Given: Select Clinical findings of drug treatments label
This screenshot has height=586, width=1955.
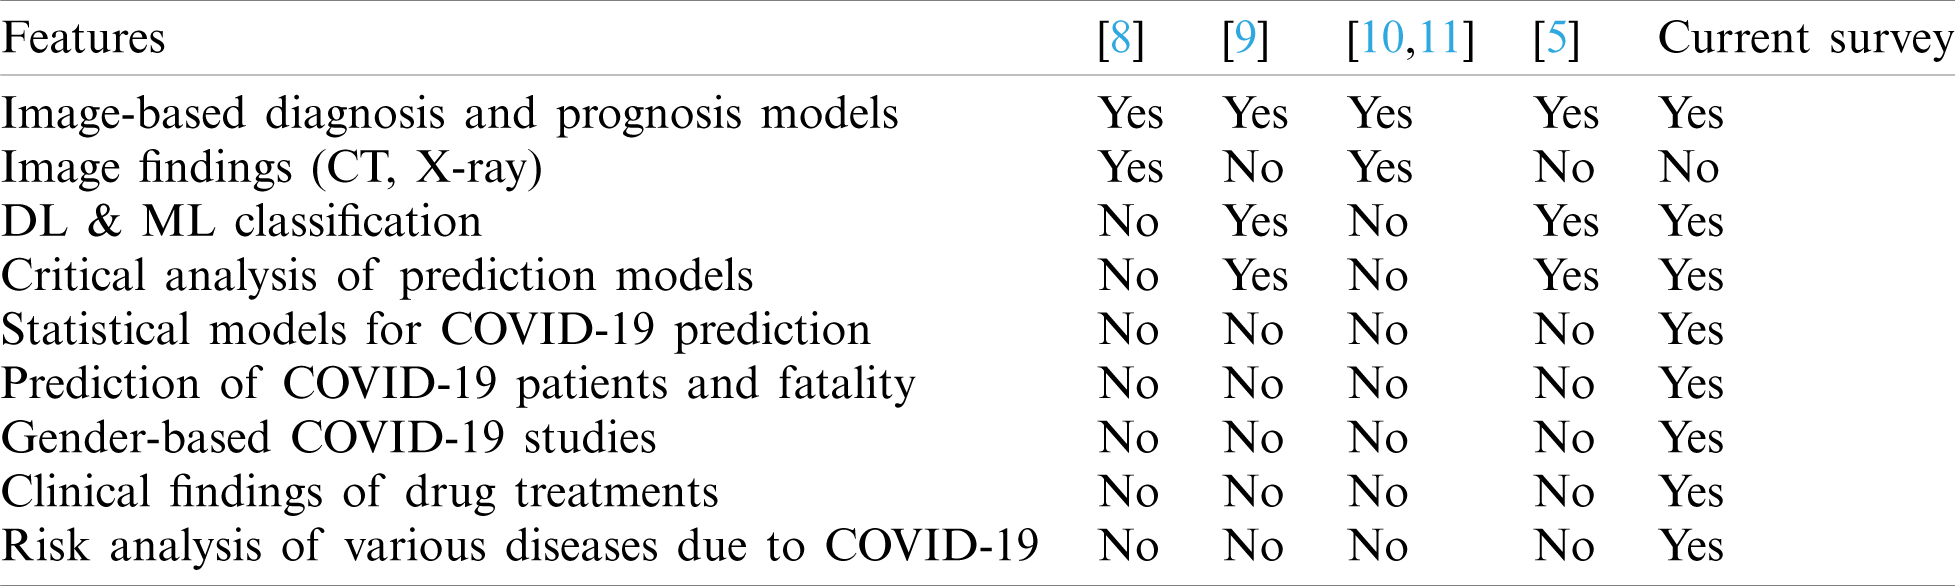Looking at the screenshot, I should click(359, 492).
